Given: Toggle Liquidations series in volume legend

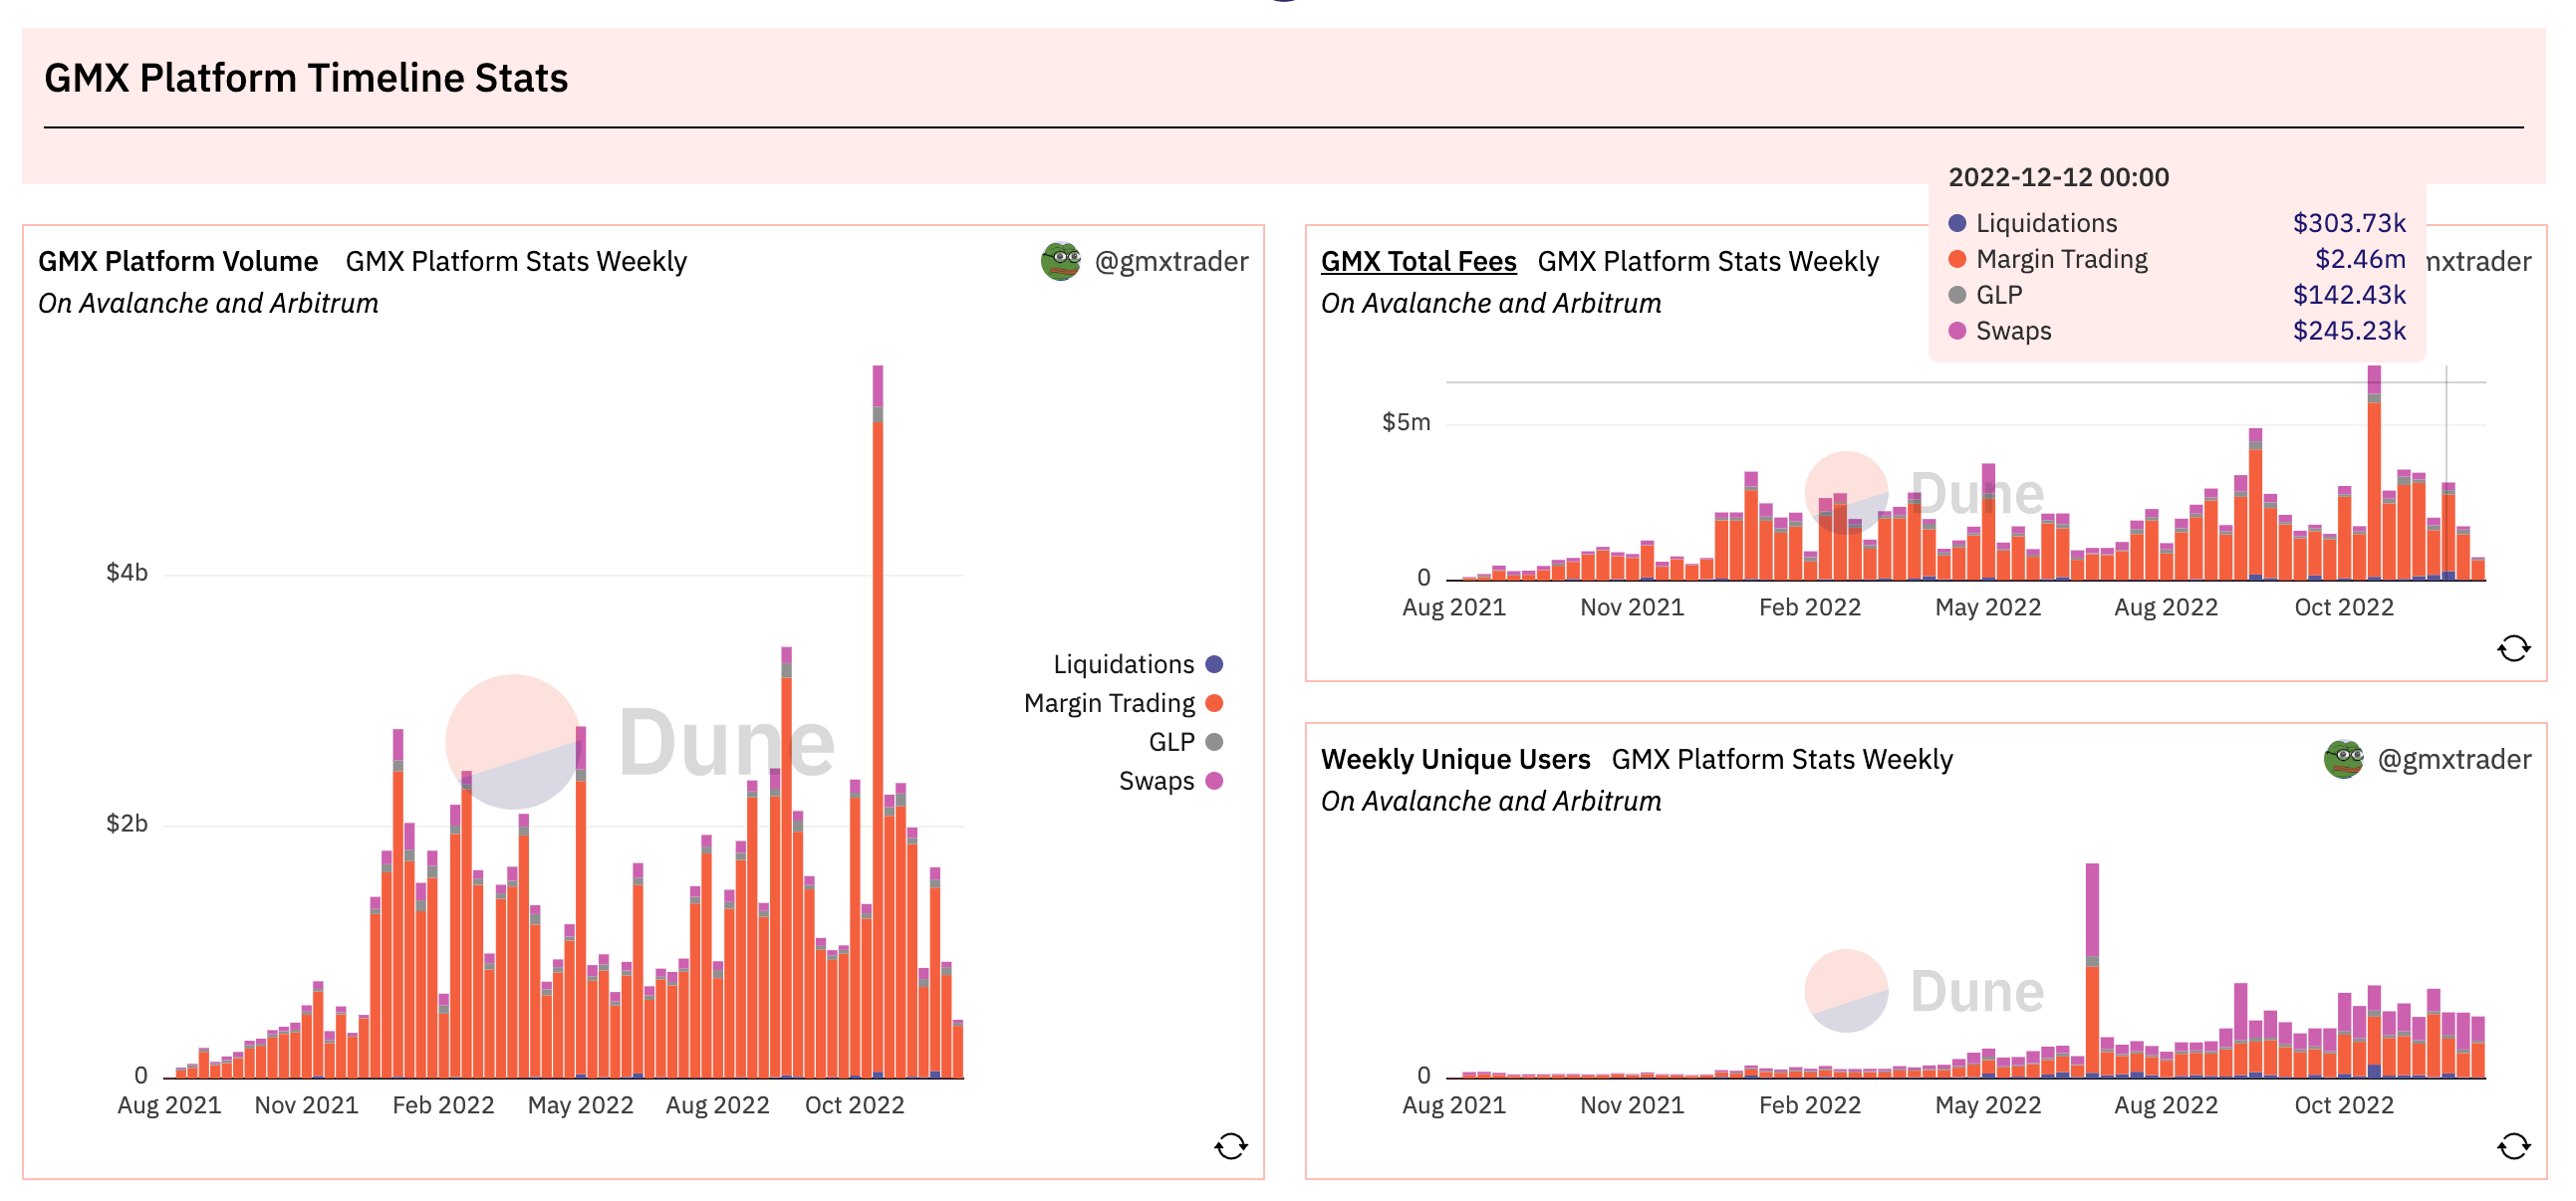Looking at the screenshot, I should click(x=1137, y=665).
